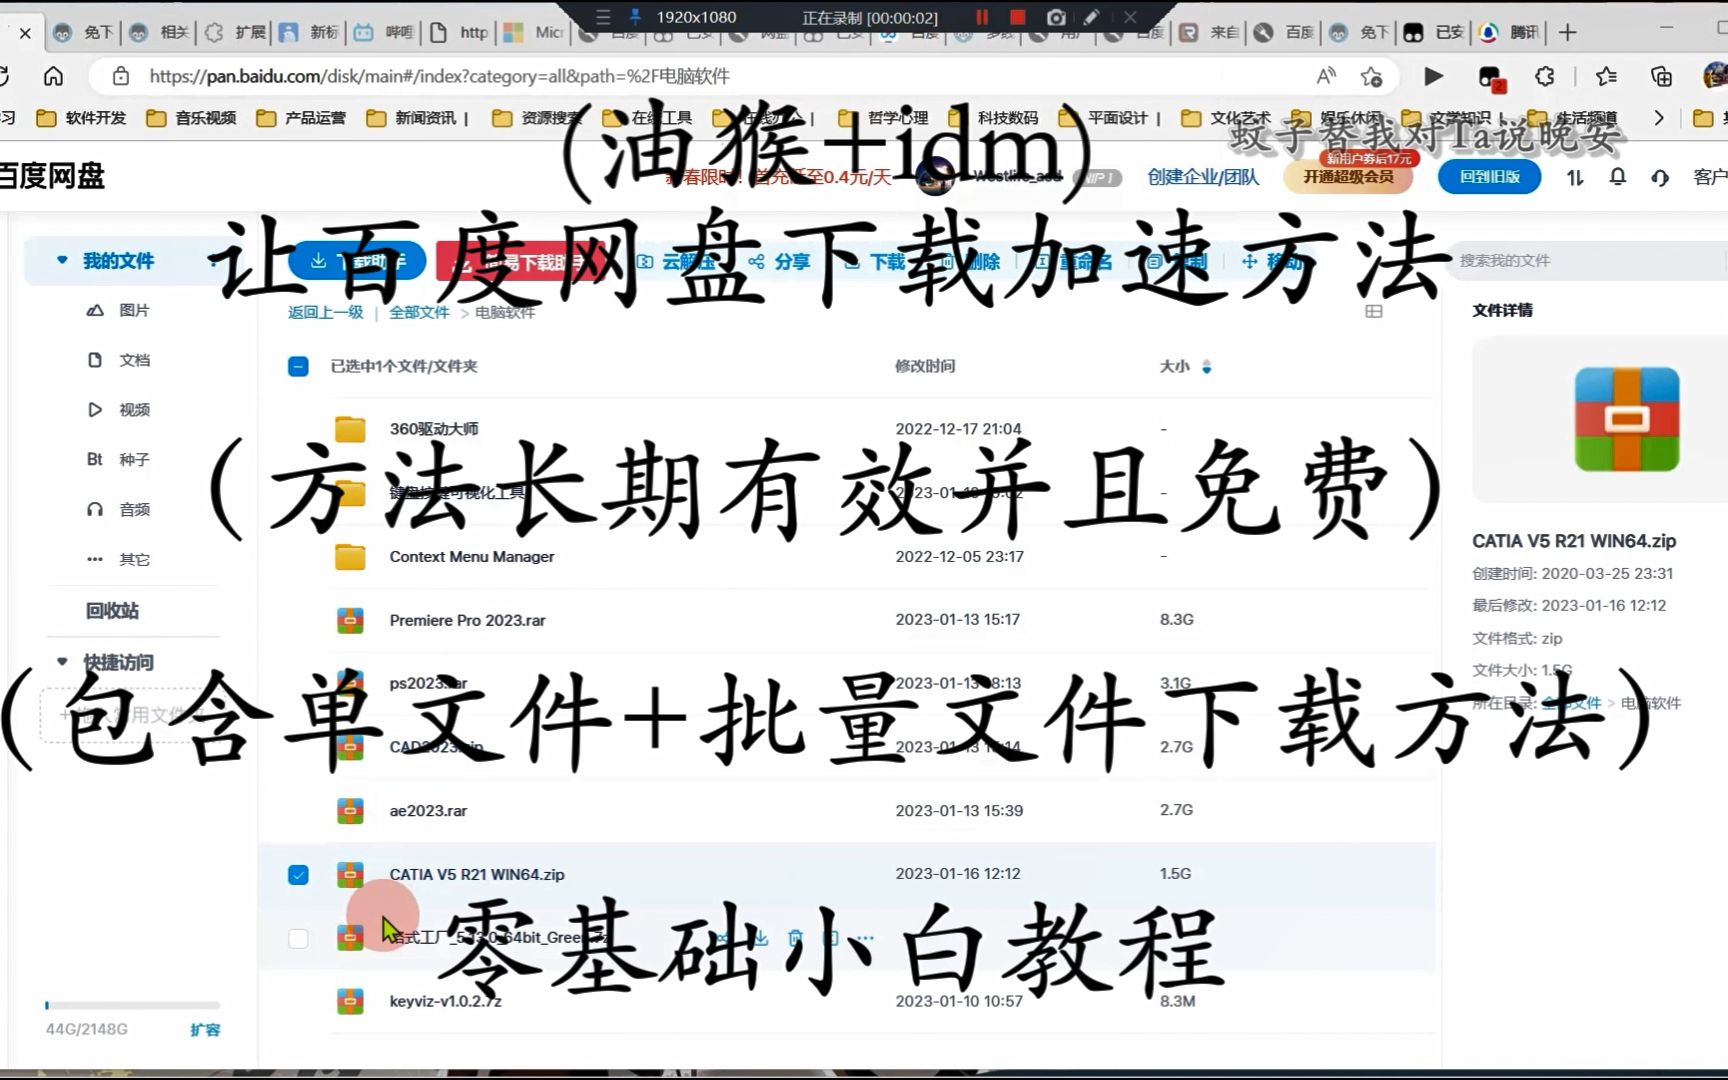
Task: Click the ae2023.rar archive icon
Action: [350, 810]
